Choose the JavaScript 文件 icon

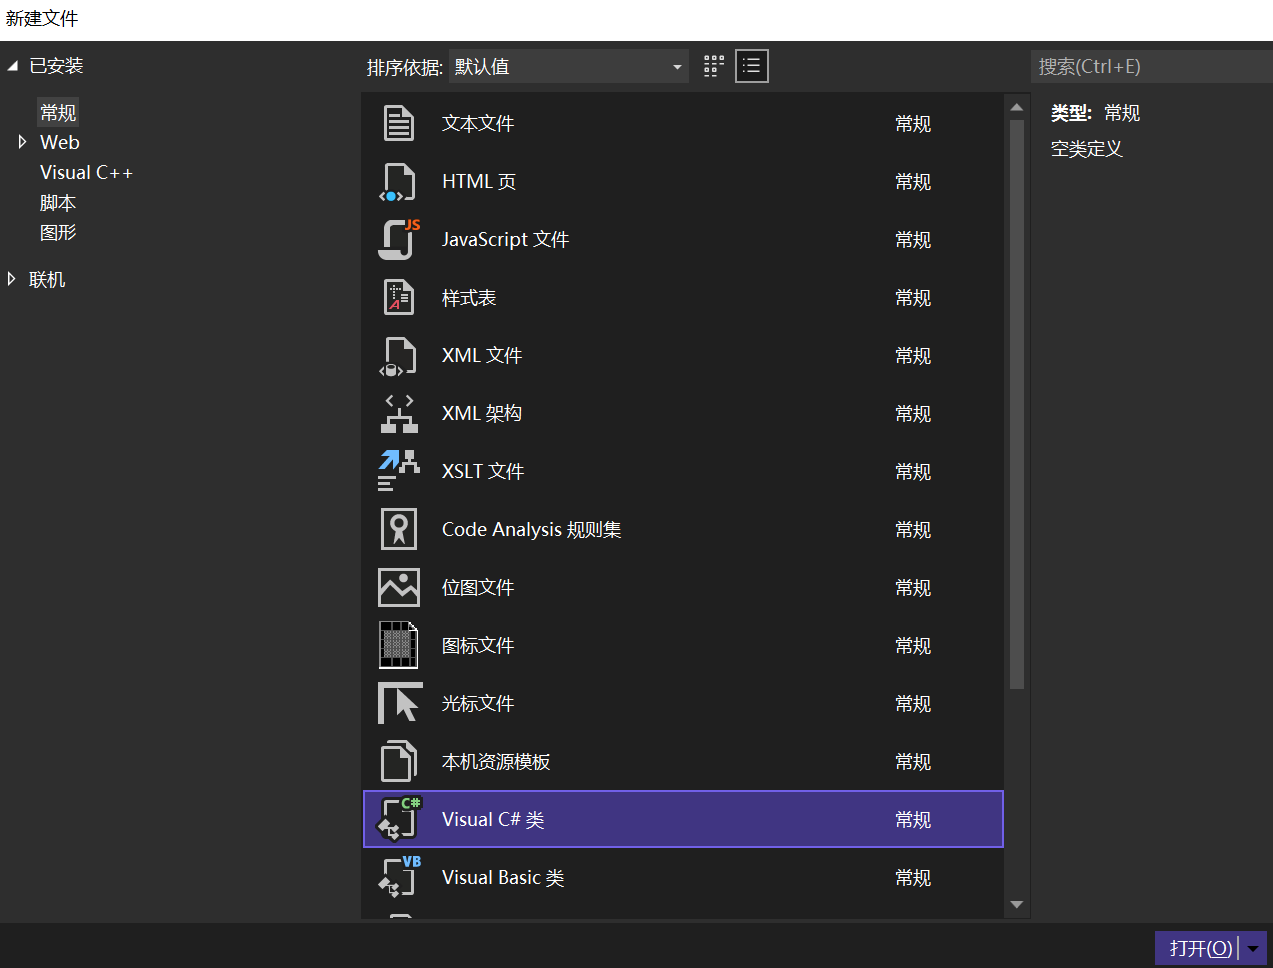pyautogui.click(x=399, y=240)
